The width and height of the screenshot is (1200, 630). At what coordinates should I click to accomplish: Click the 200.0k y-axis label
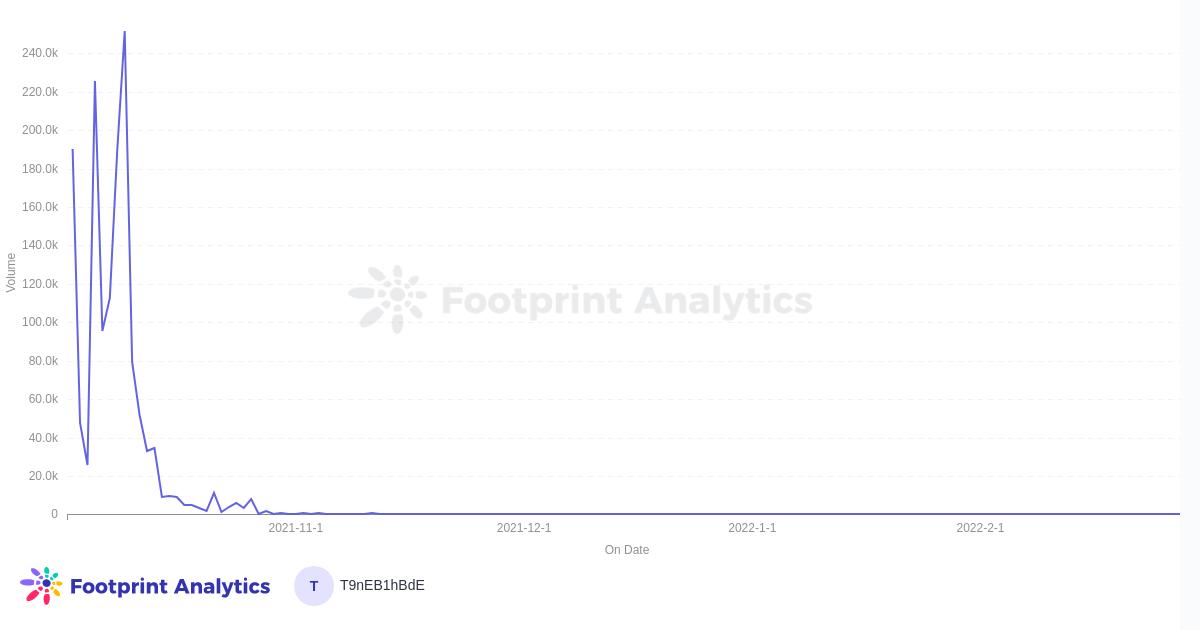click(40, 130)
